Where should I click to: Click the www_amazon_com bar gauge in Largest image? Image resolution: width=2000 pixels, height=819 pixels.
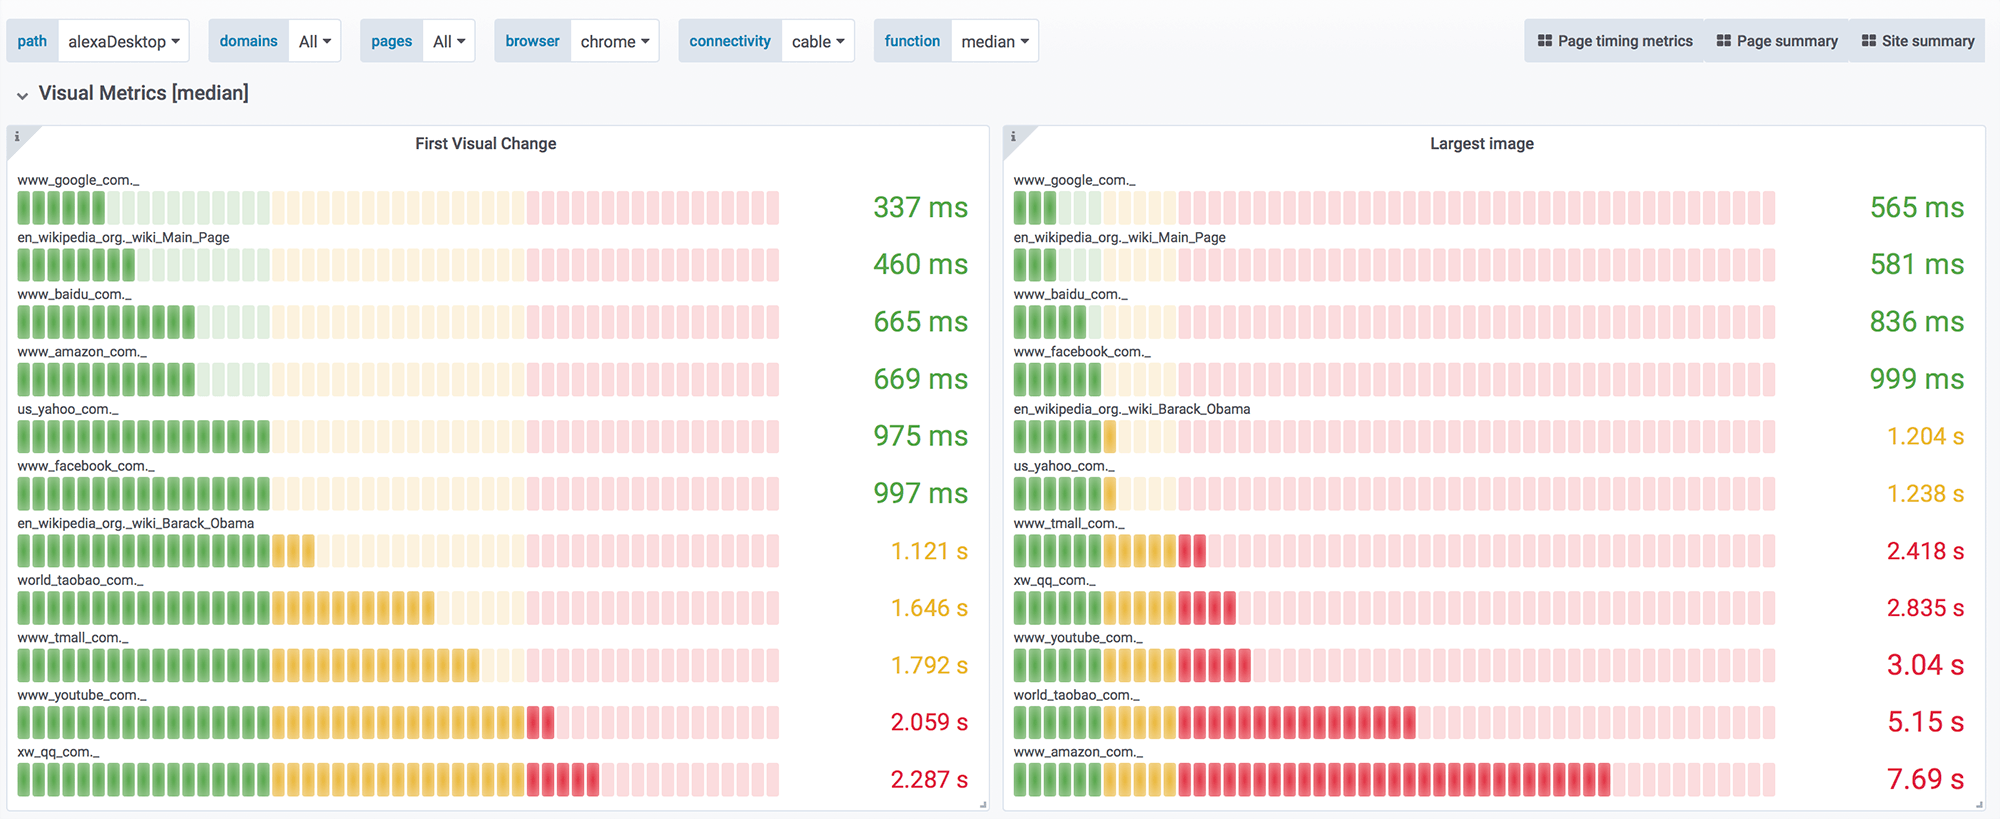[x=1393, y=780]
